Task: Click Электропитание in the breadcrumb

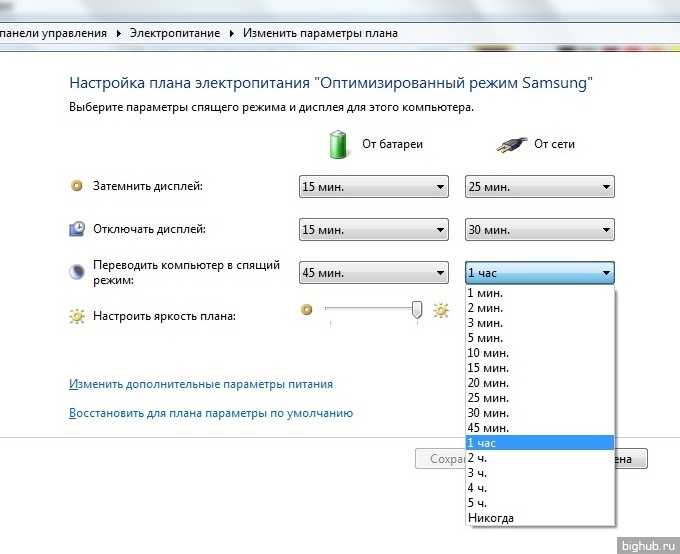Action: (175, 33)
